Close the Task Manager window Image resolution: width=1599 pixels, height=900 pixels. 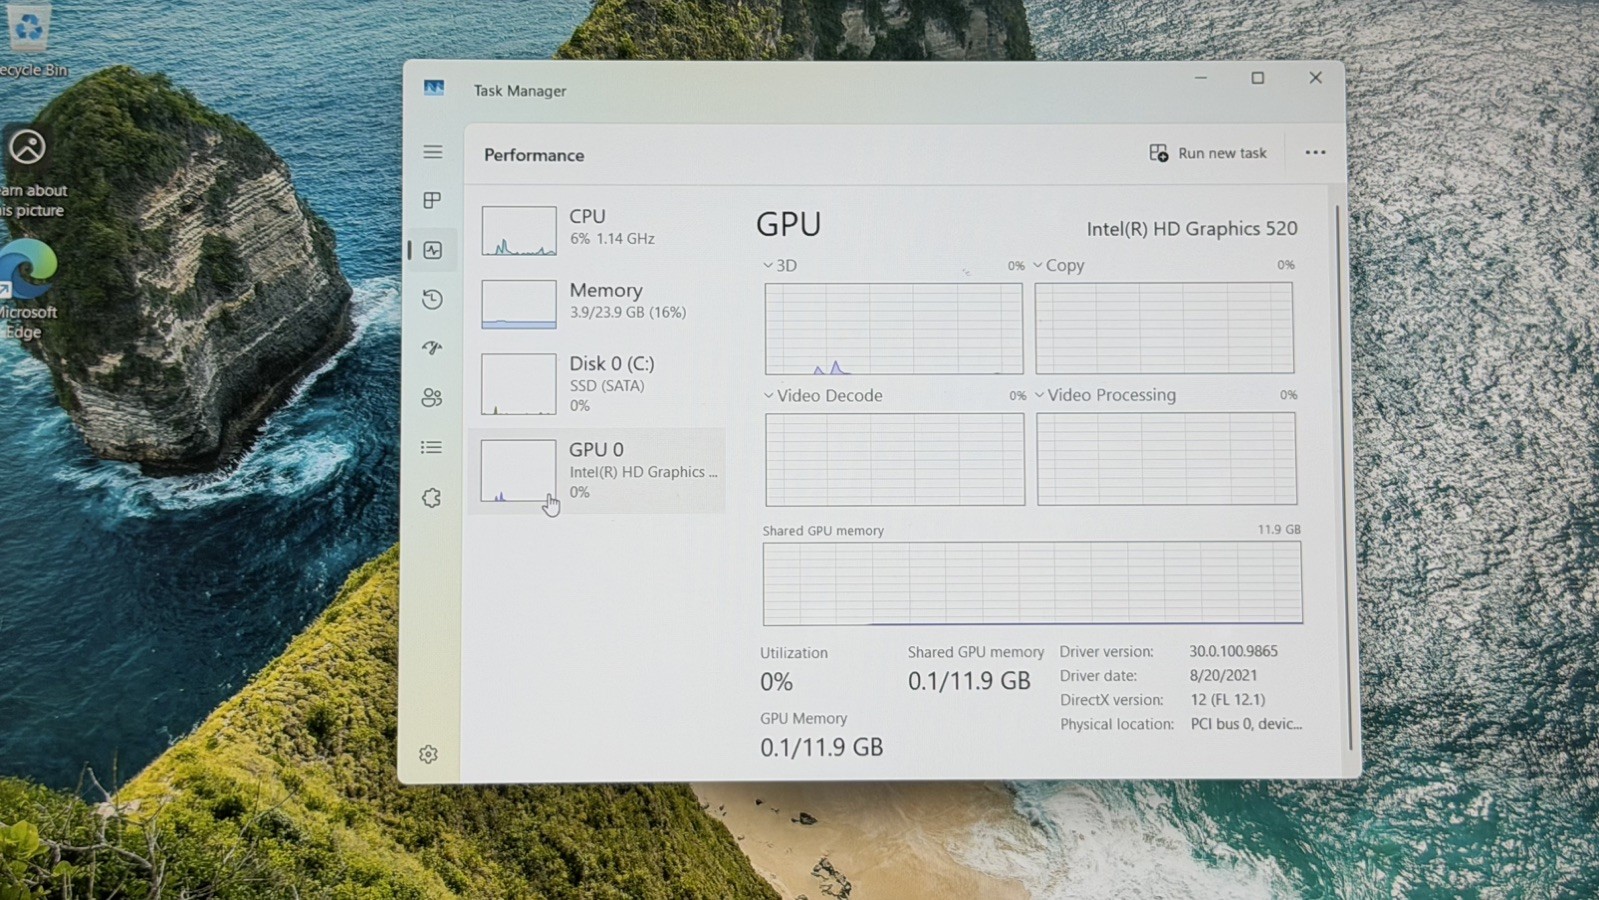[1316, 78]
